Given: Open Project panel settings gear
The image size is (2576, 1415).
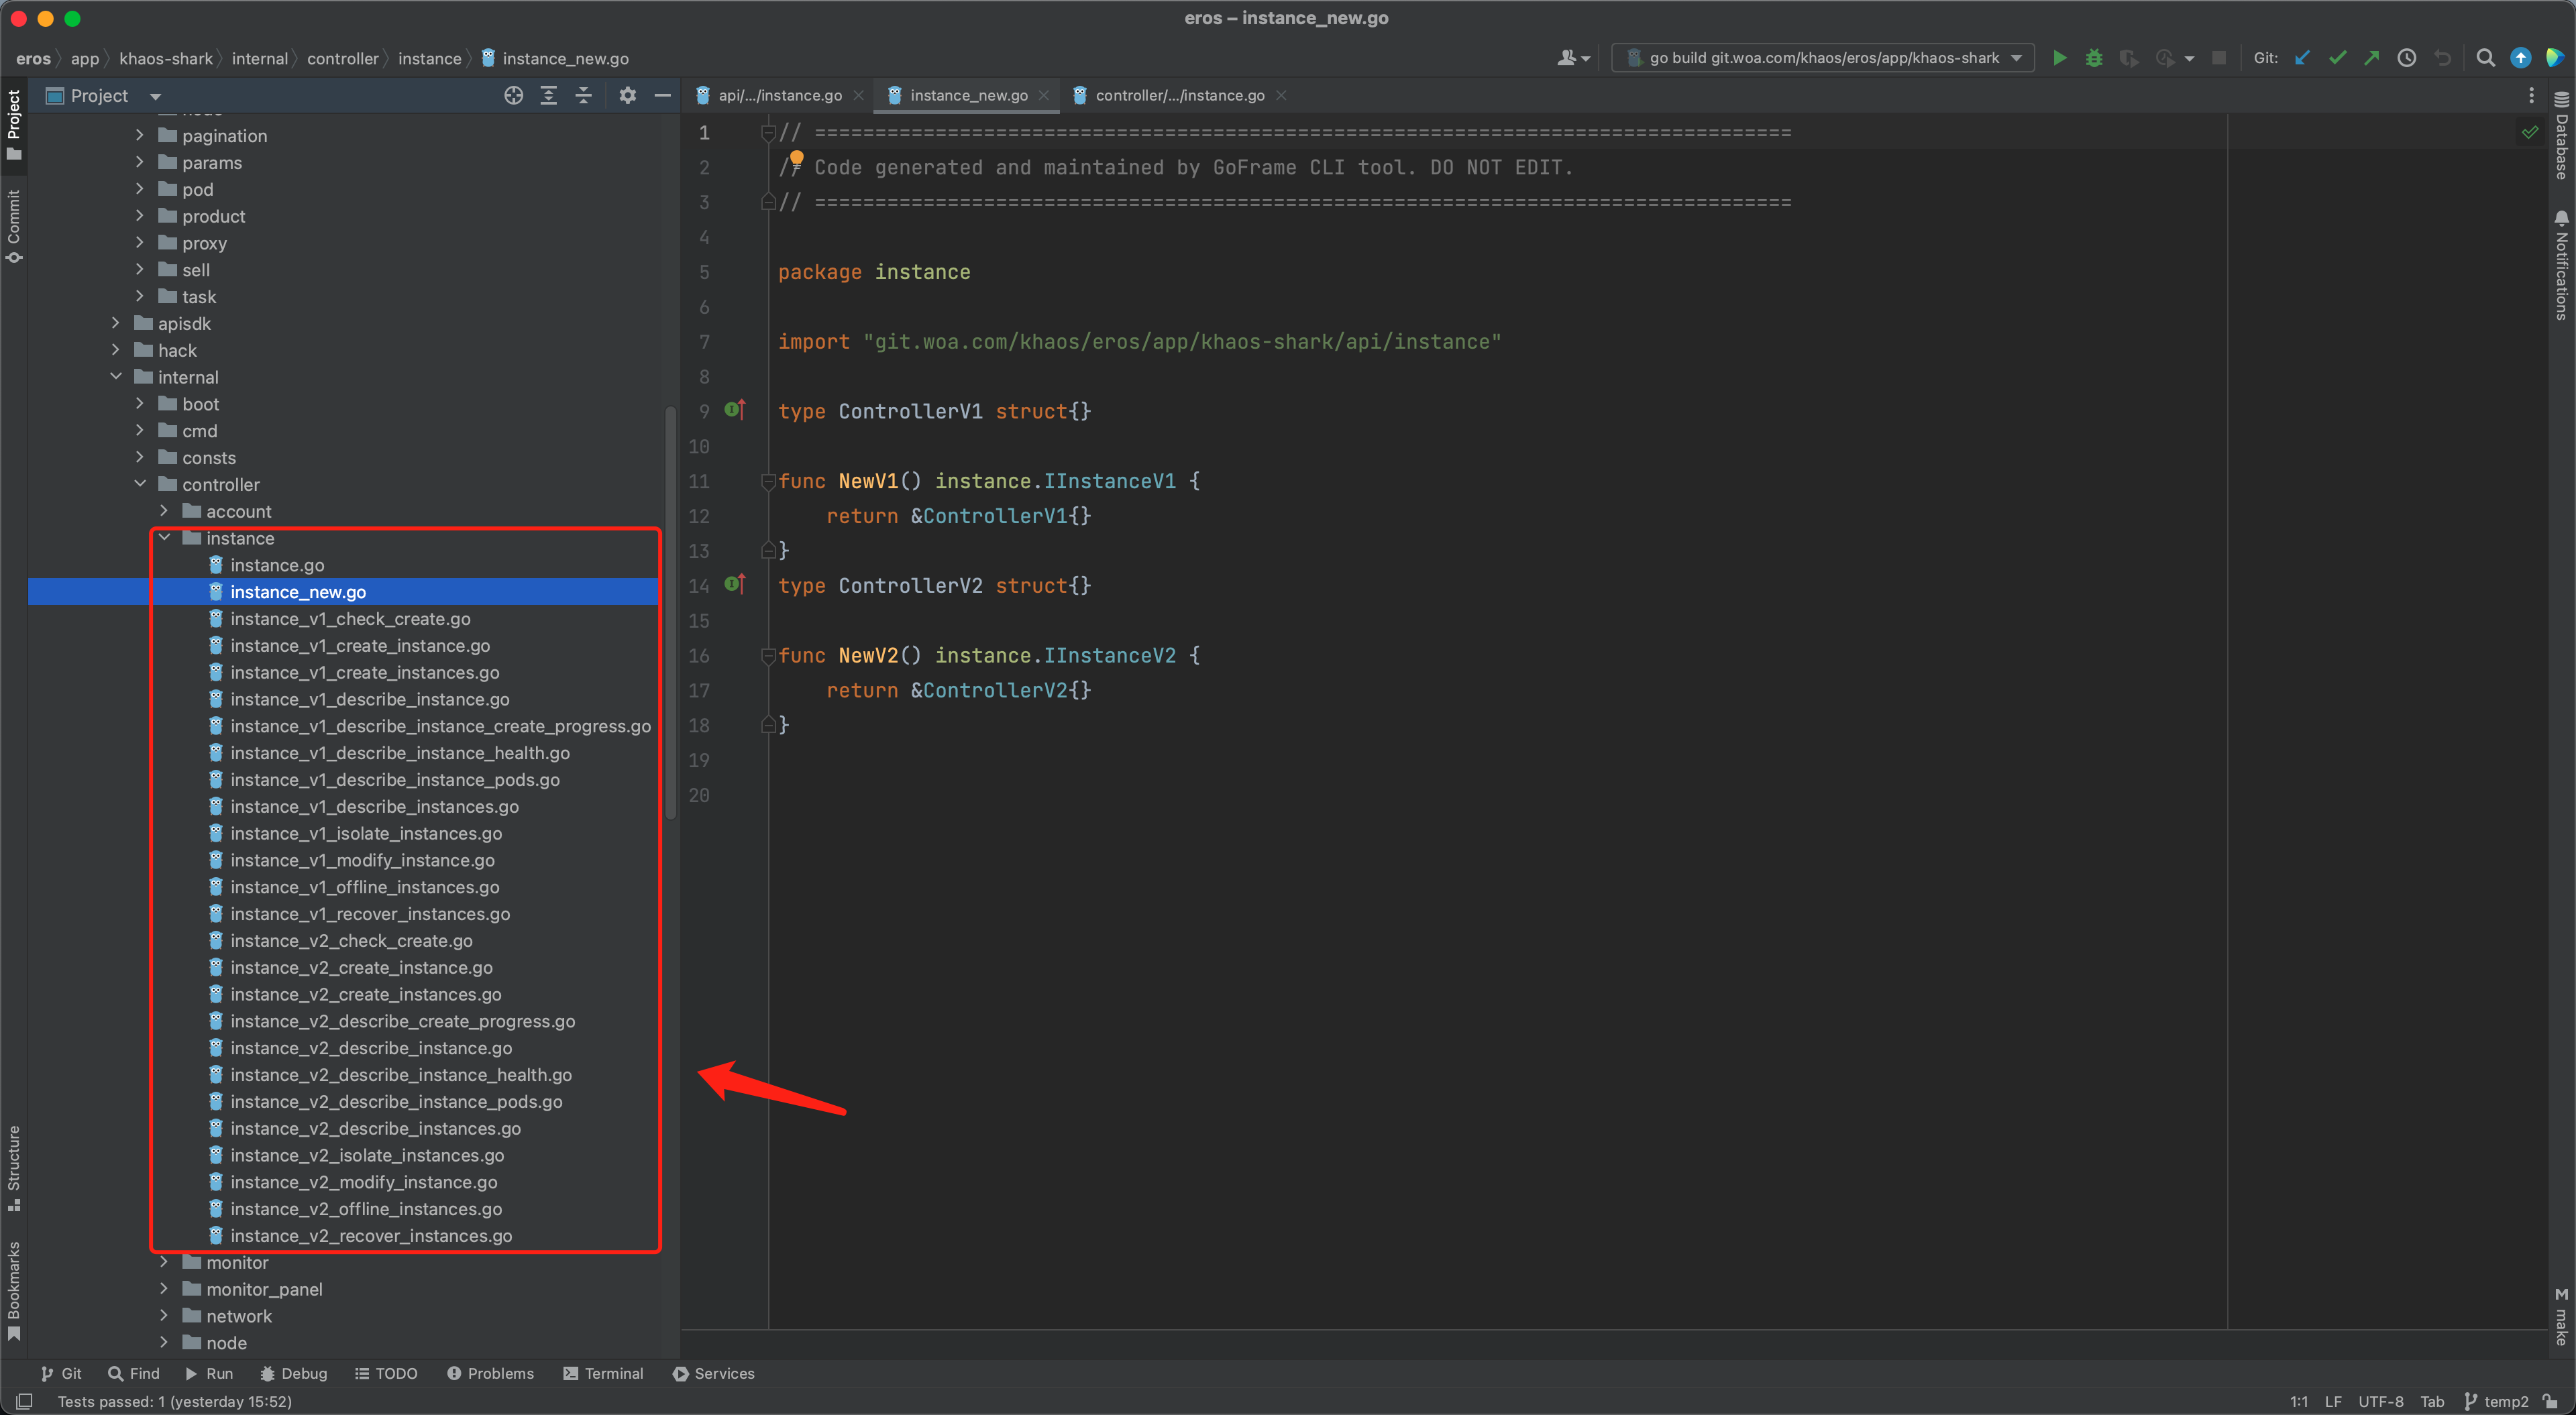Looking at the screenshot, I should click(x=627, y=95).
